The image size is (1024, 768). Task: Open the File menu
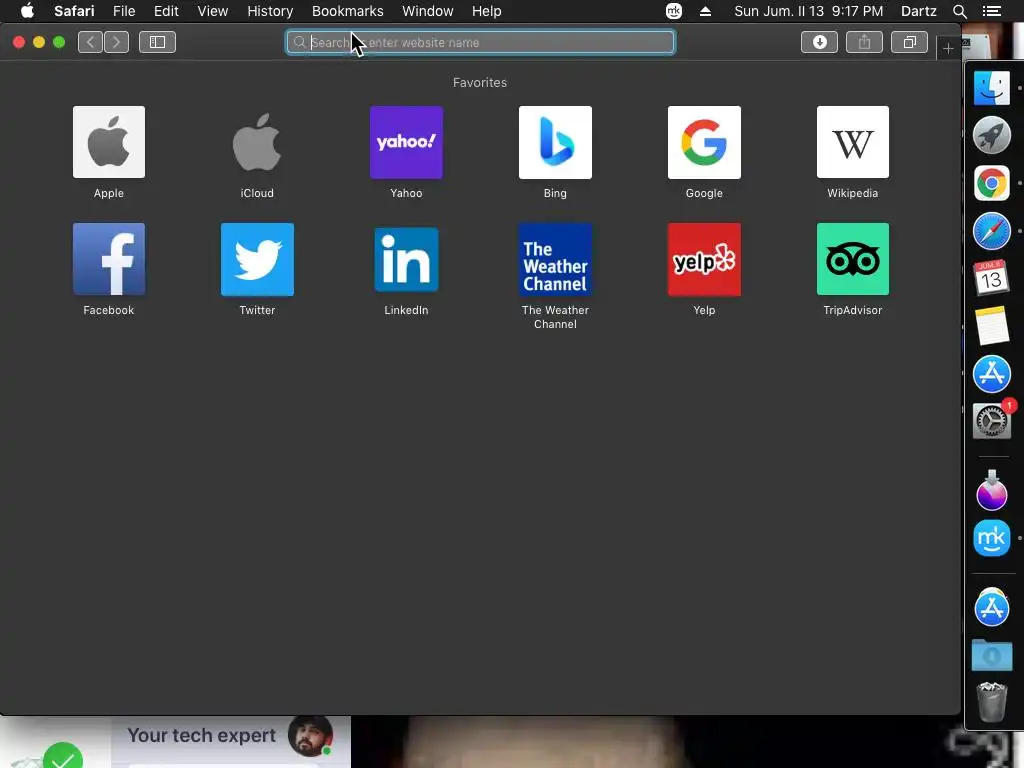[x=124, y=11]
